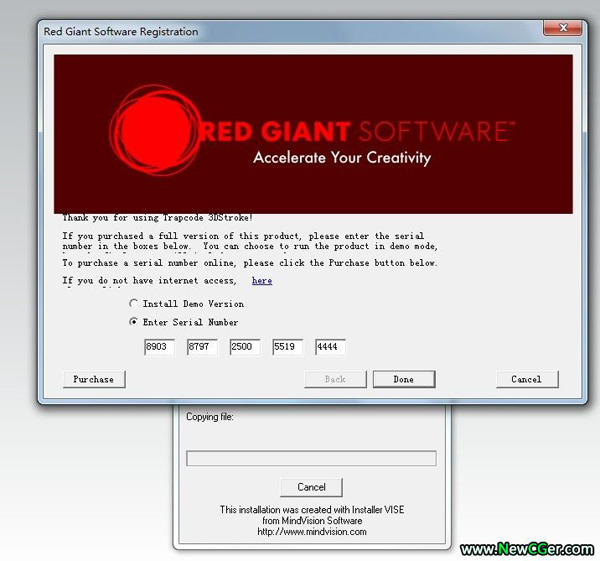Cancel the file copying in installer window
This screenshot has height=561, width=600.
(311, 487)
